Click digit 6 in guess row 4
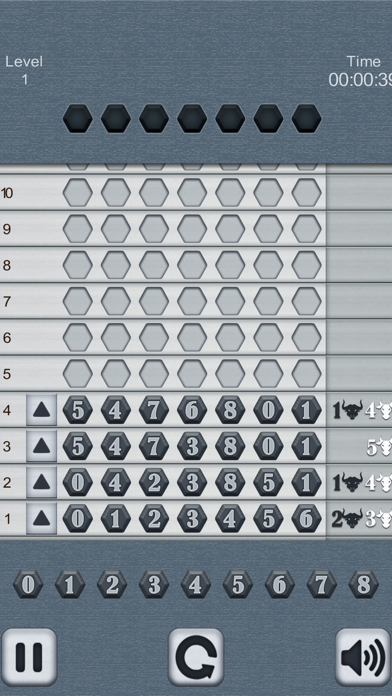This screenshot has width=392, height=696. click(x=192, y=410)
